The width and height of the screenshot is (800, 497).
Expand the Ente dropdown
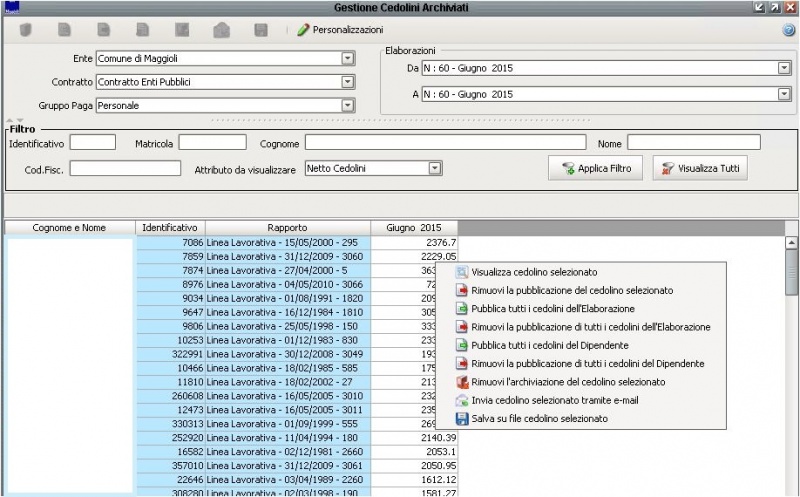[x=348, y=59]
